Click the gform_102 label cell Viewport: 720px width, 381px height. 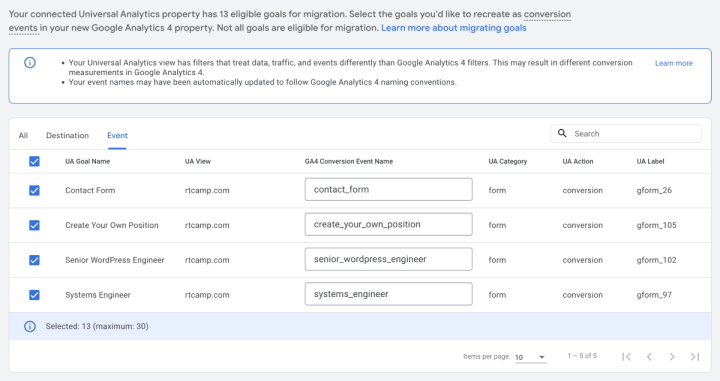[657, 260]
